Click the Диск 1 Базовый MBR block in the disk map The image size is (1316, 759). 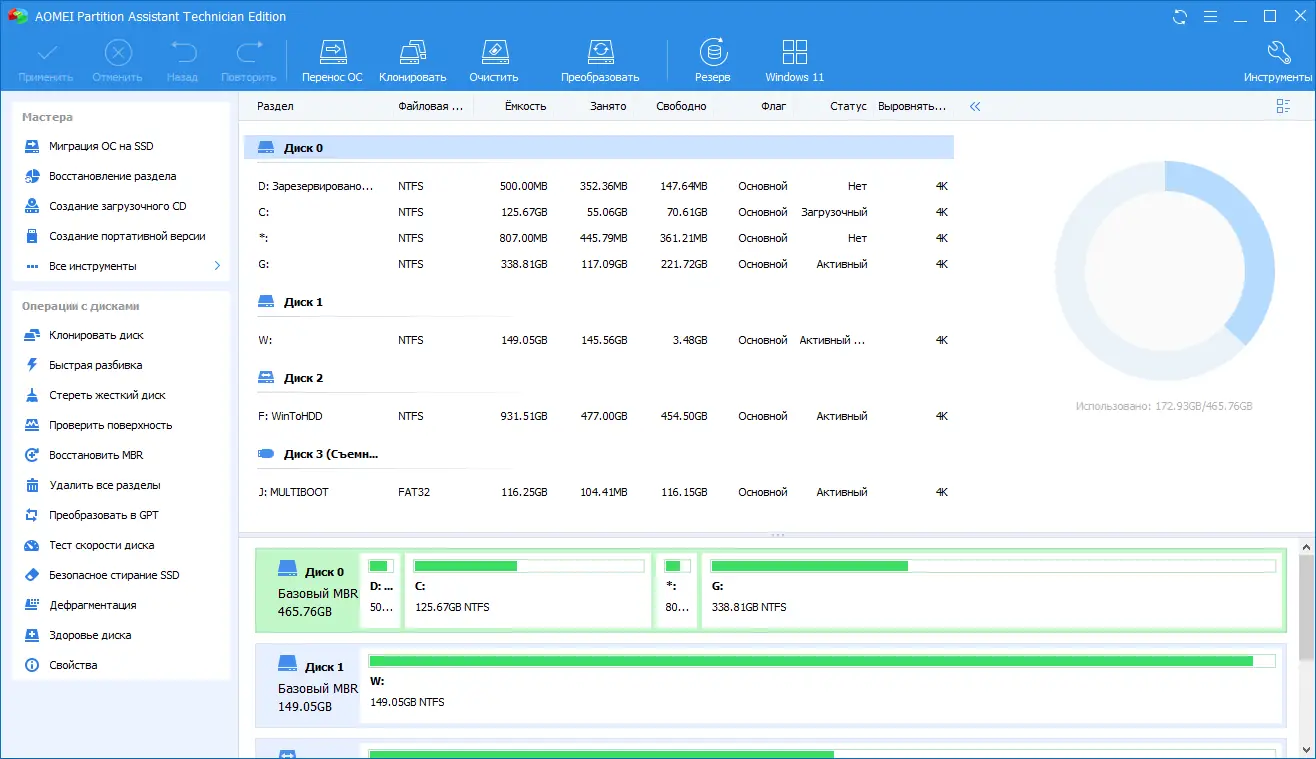[308, 685]
